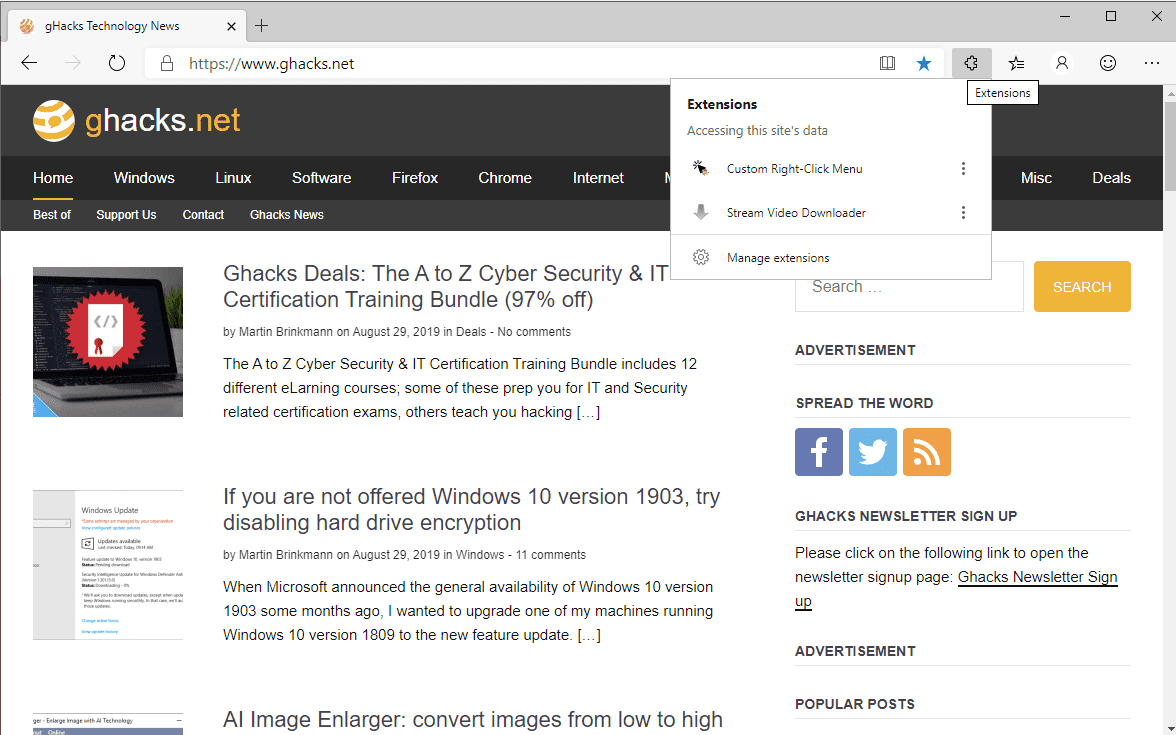
Task: Click the Stream Video Downloader arrow icon
Action: 700,212
